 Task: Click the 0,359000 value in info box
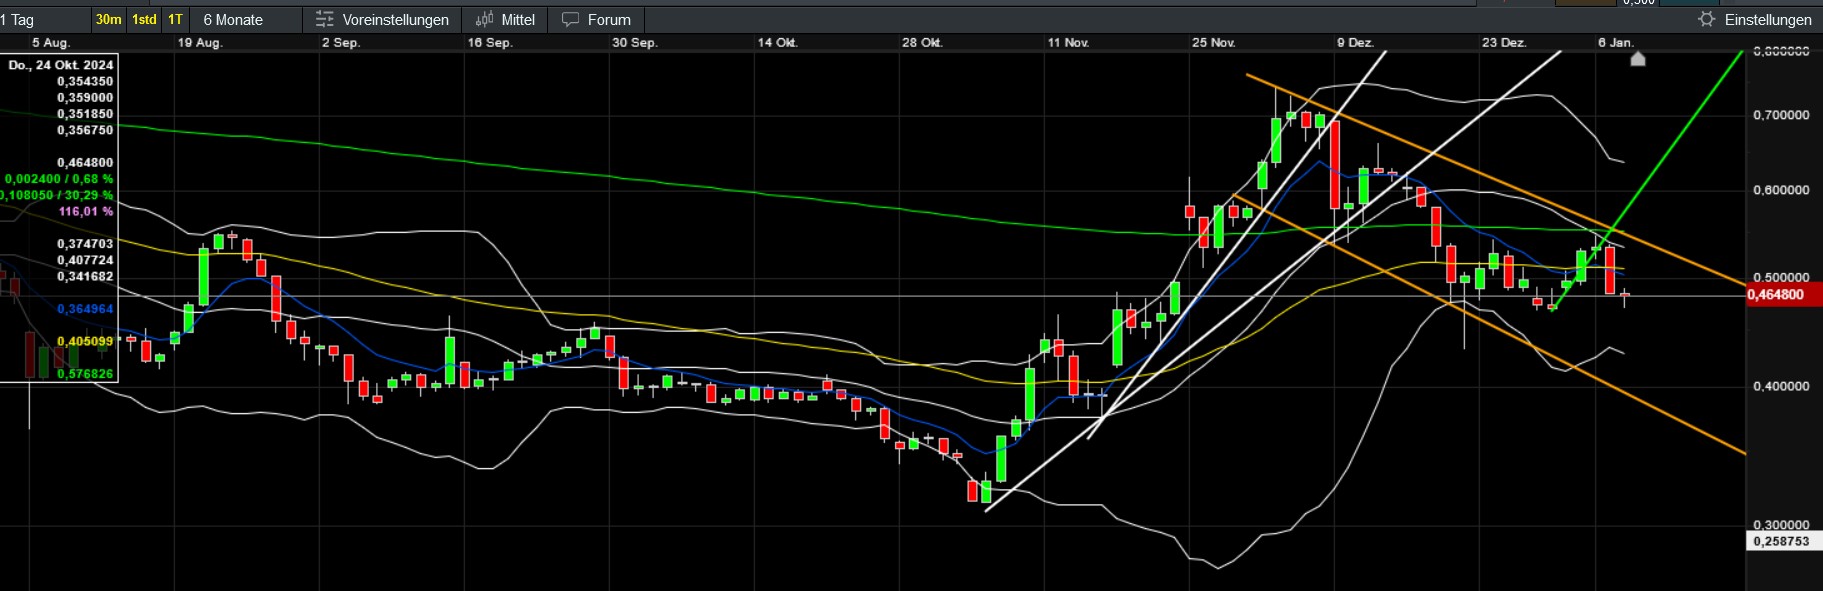[85, 98]
